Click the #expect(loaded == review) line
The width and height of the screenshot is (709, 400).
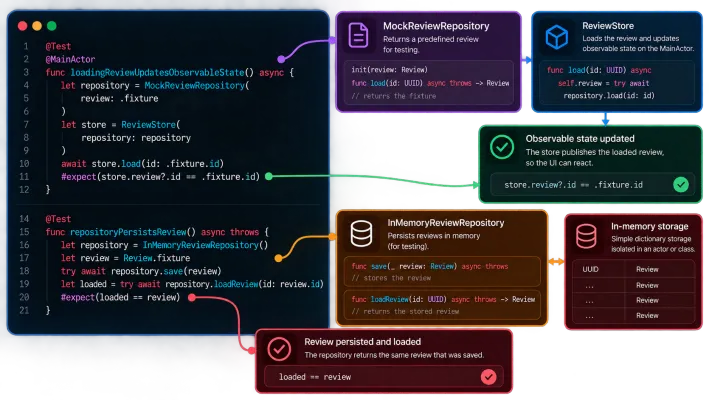pos(120,297)
